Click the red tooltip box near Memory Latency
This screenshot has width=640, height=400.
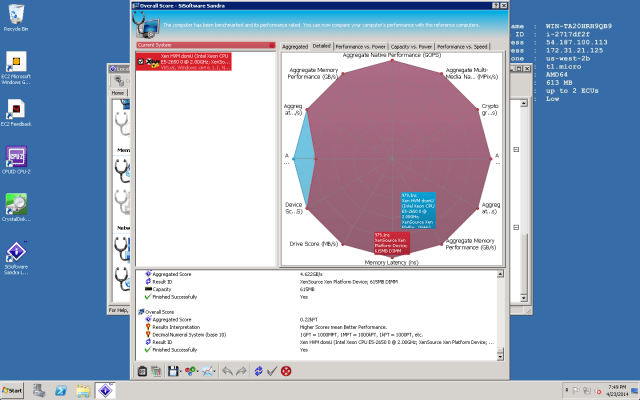click(392, 243)
